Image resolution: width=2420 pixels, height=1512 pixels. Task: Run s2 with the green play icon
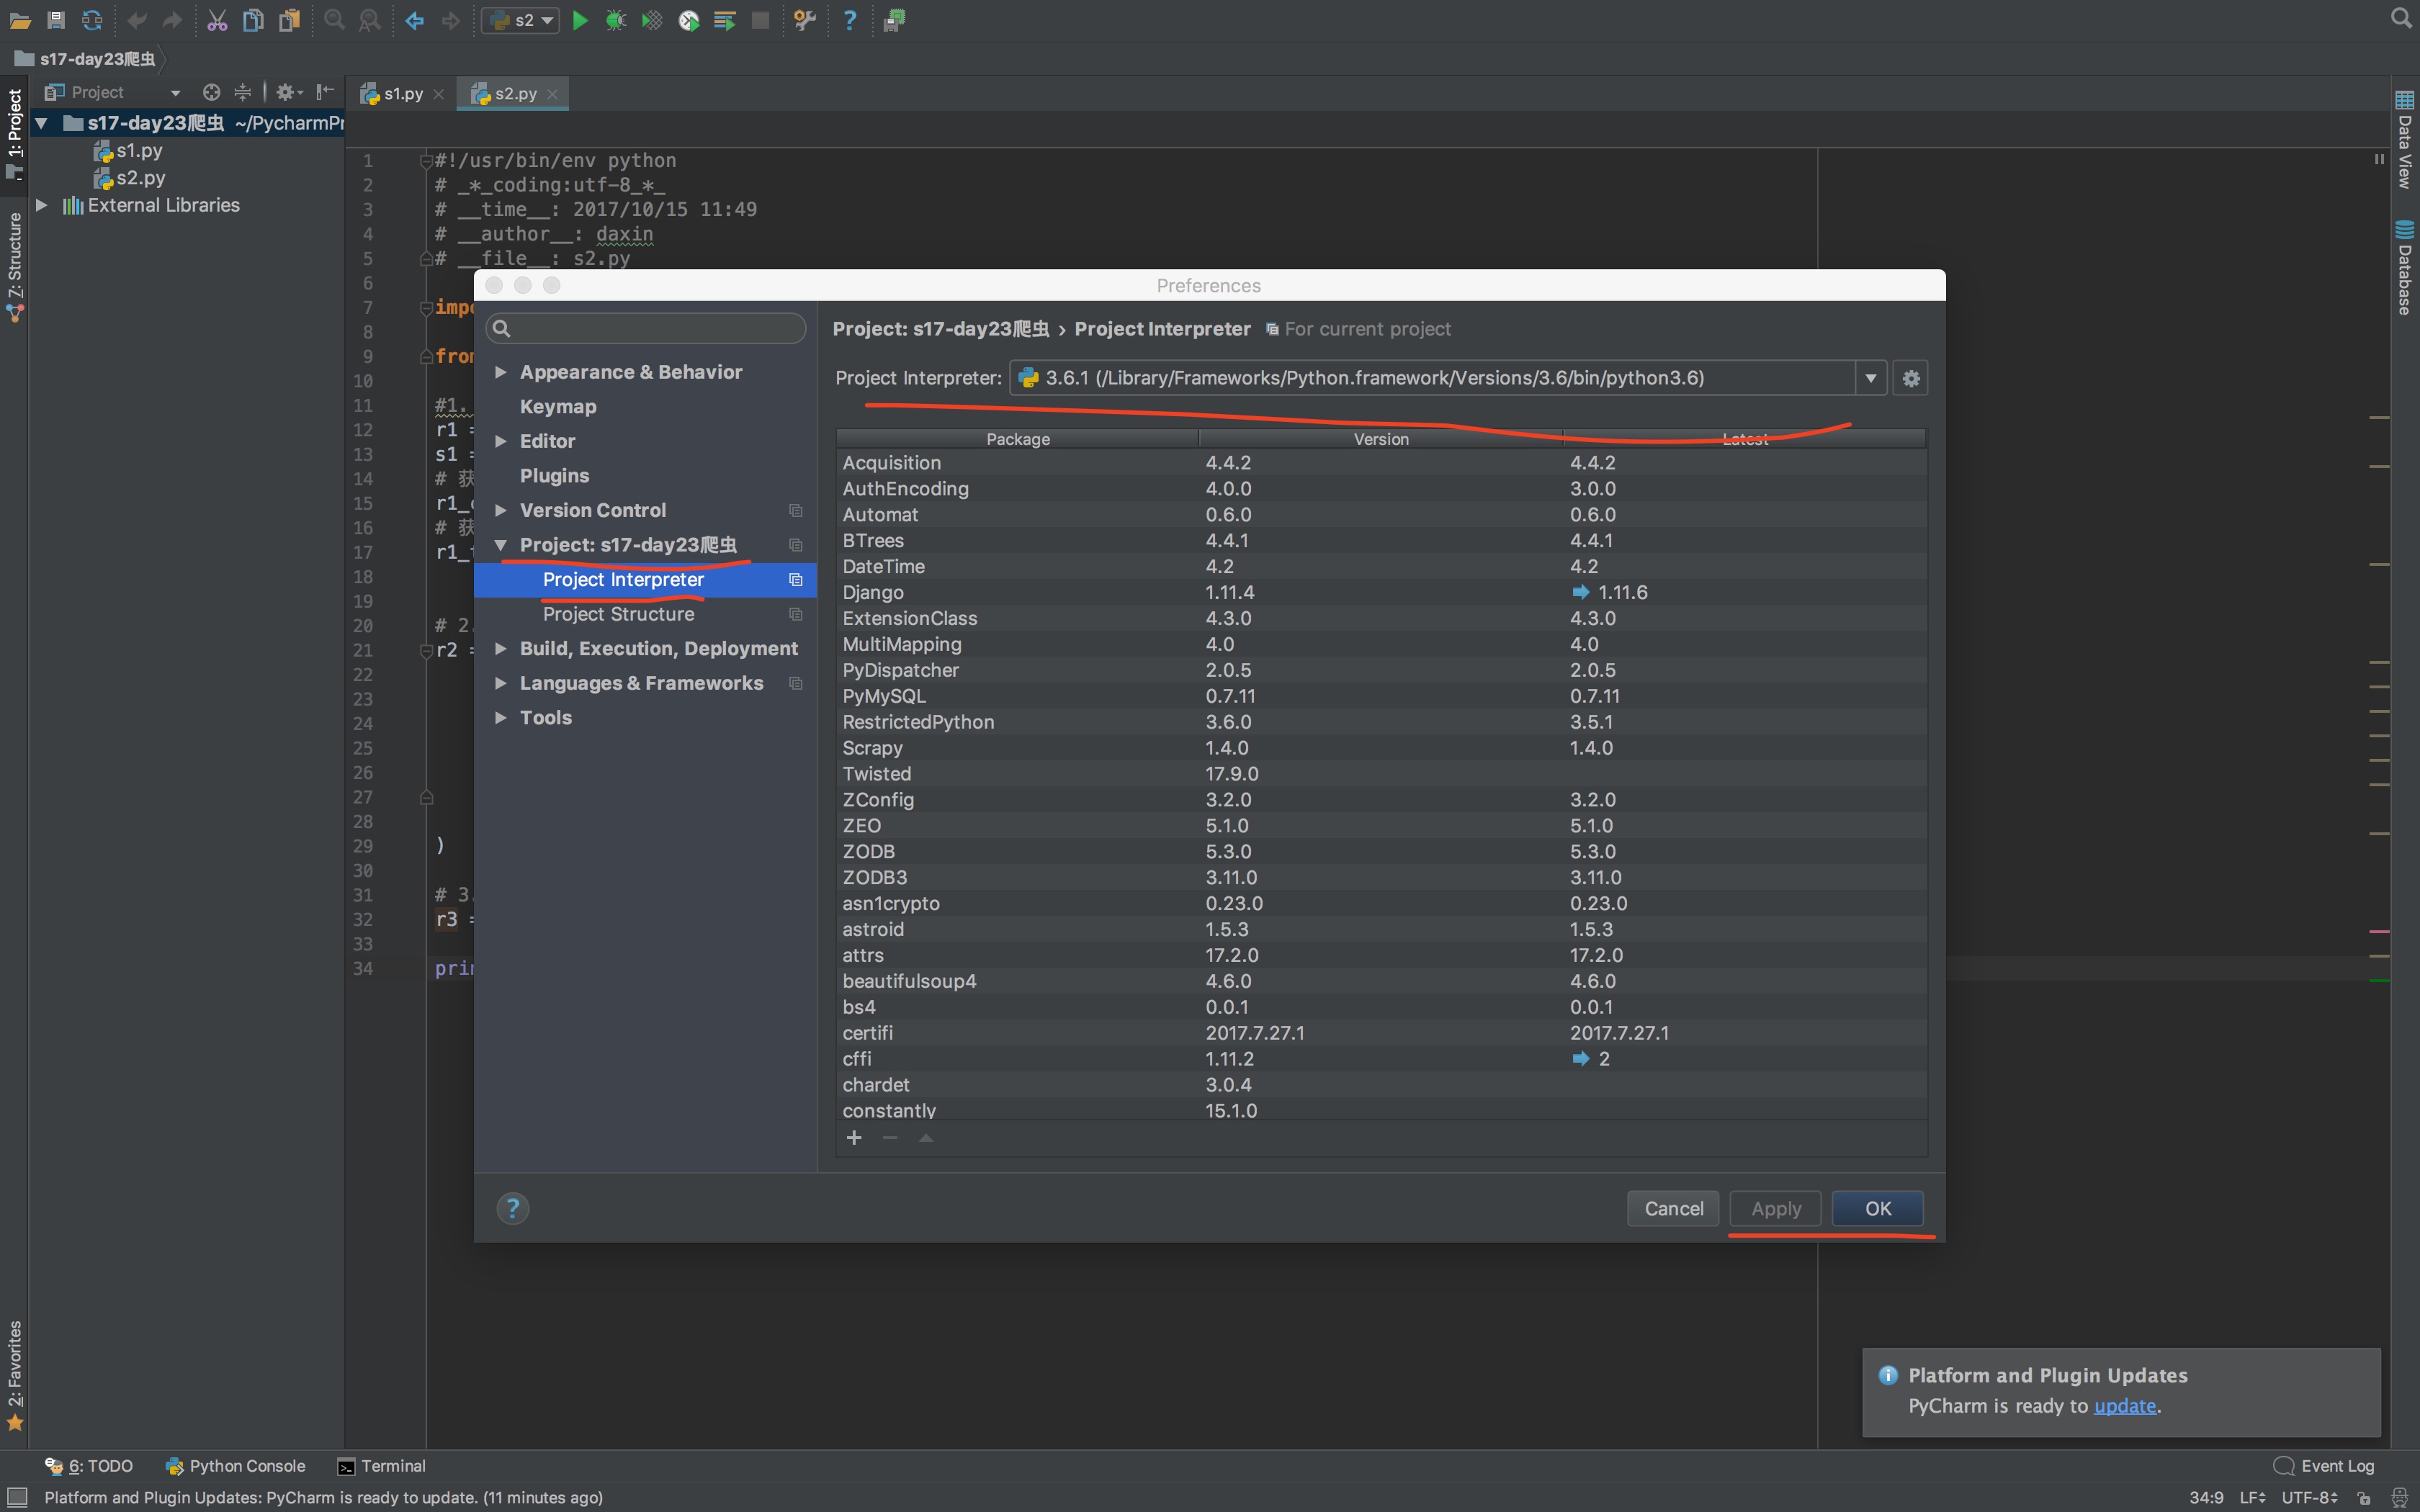(580, 20)
